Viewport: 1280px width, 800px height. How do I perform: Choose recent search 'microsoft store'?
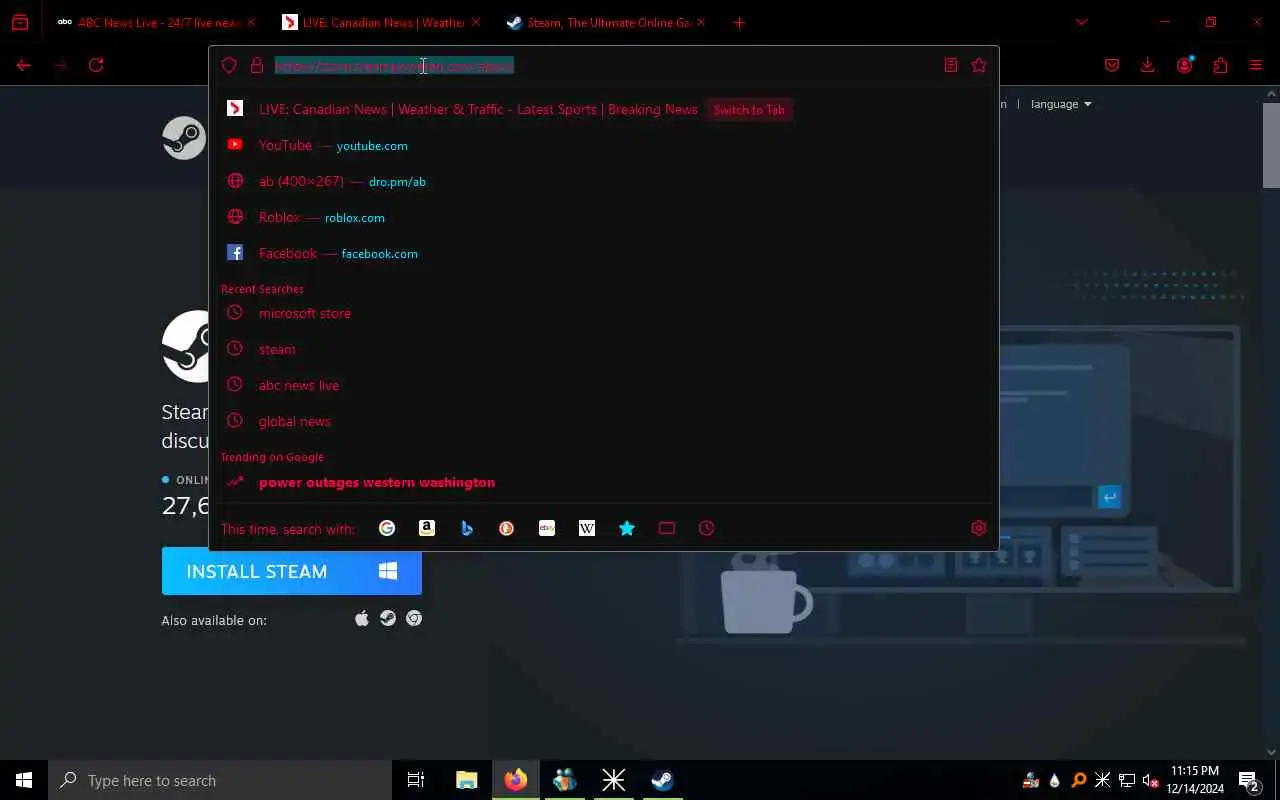tap(604, 313)
